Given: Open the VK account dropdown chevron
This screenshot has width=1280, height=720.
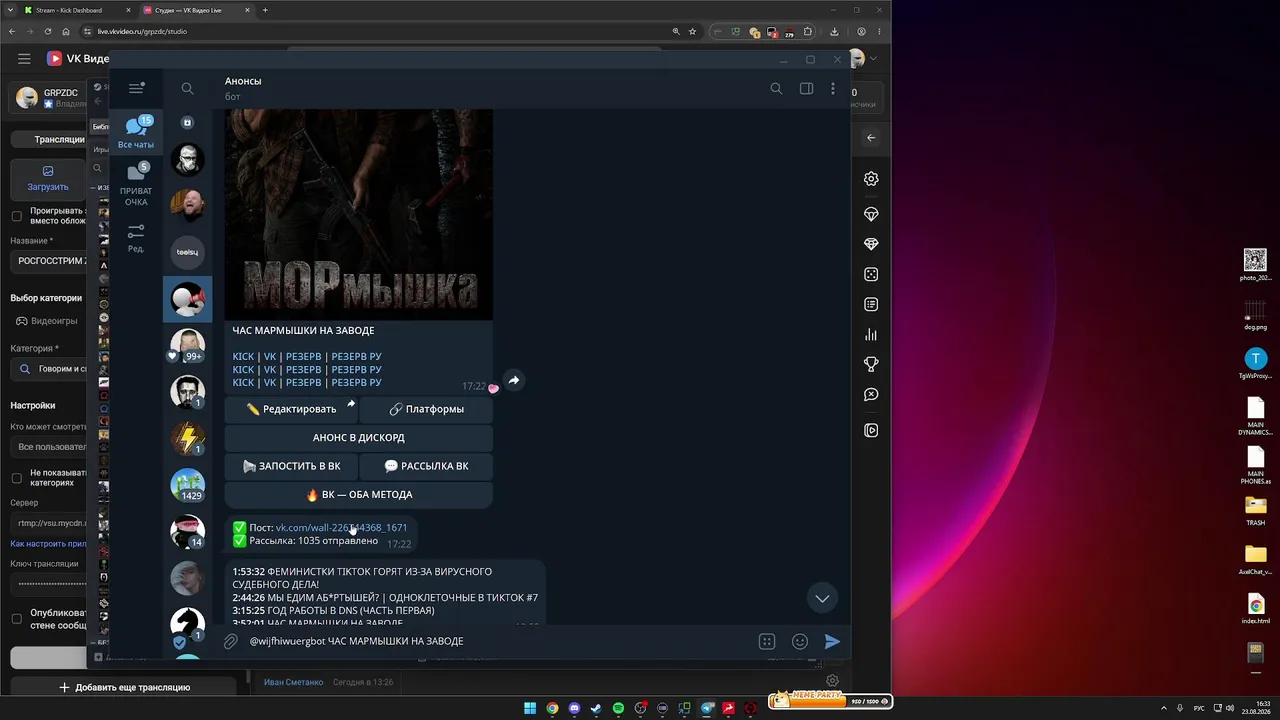Looking at the screenshot, I should coord(874,59).
